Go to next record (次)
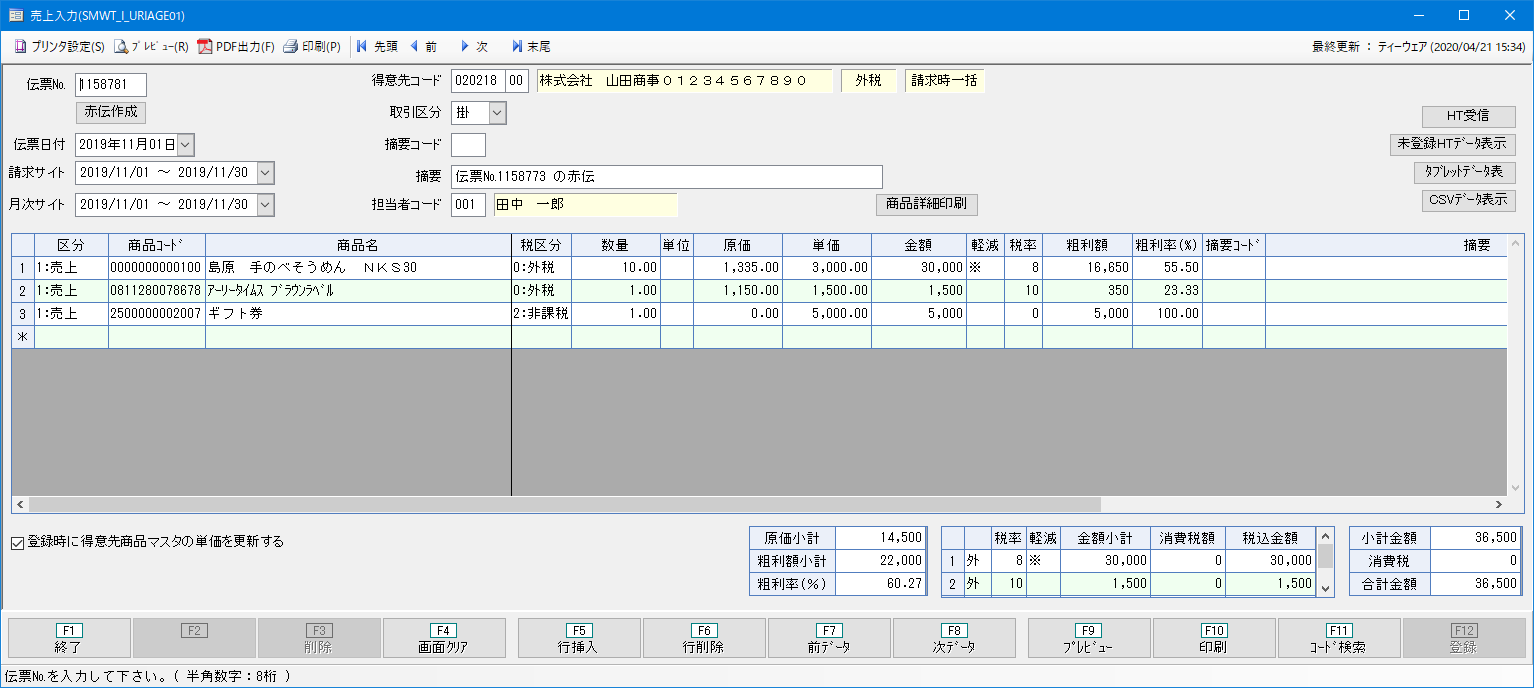This screenshot has height=688, width=1534. [x=473, y=47]
